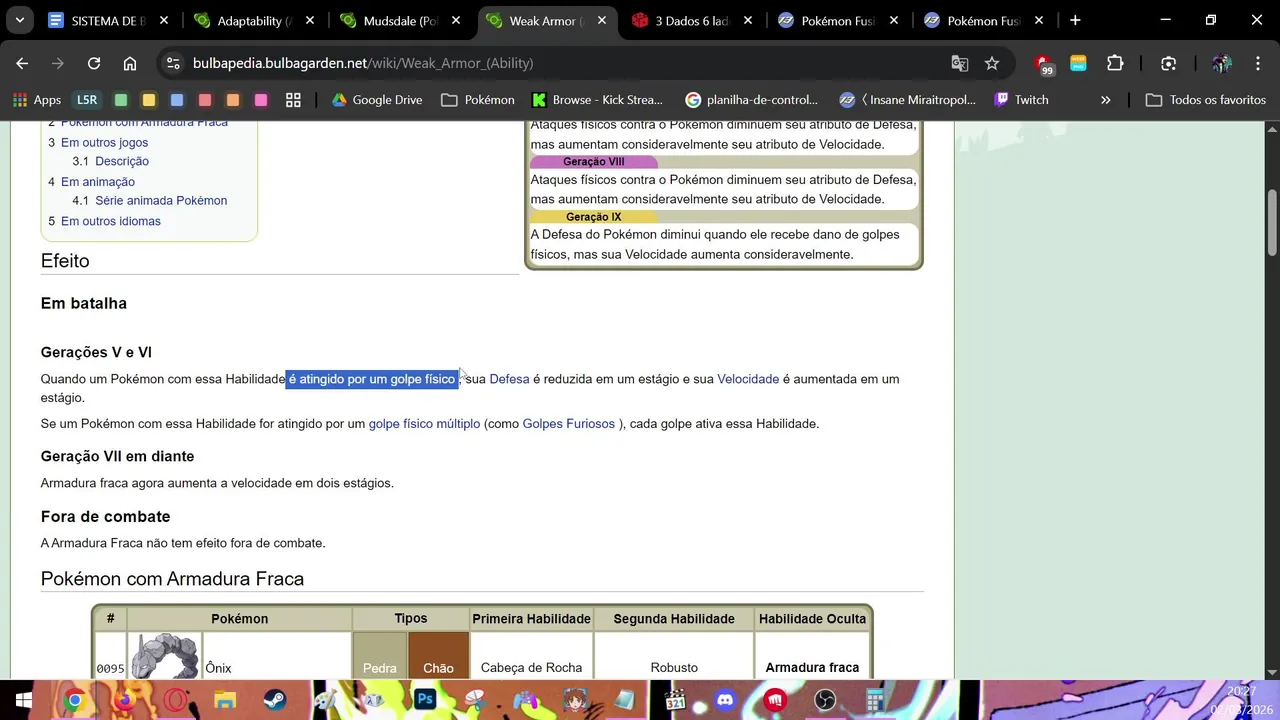
Task: Launch OBS Studio from the taskbar
Action: (x=825, y=700)
